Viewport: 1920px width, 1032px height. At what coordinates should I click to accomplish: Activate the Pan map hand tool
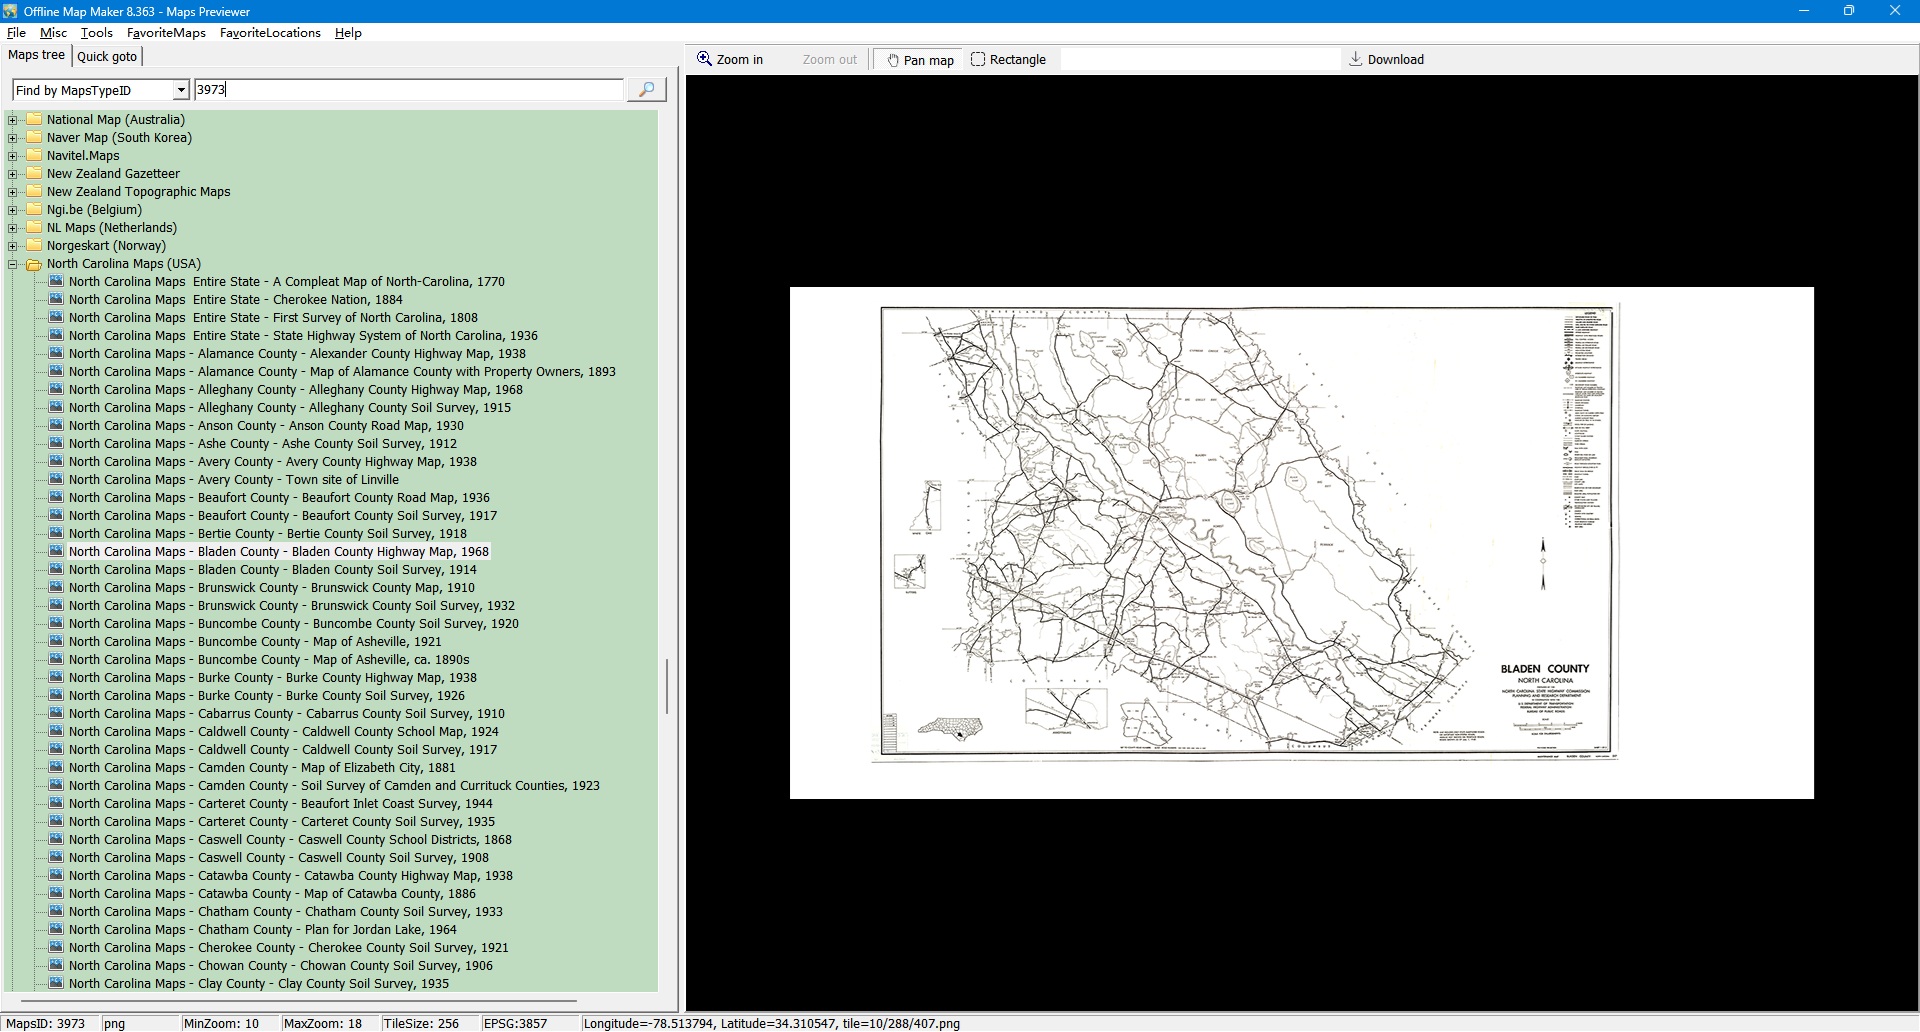click(x=919, y=60)
